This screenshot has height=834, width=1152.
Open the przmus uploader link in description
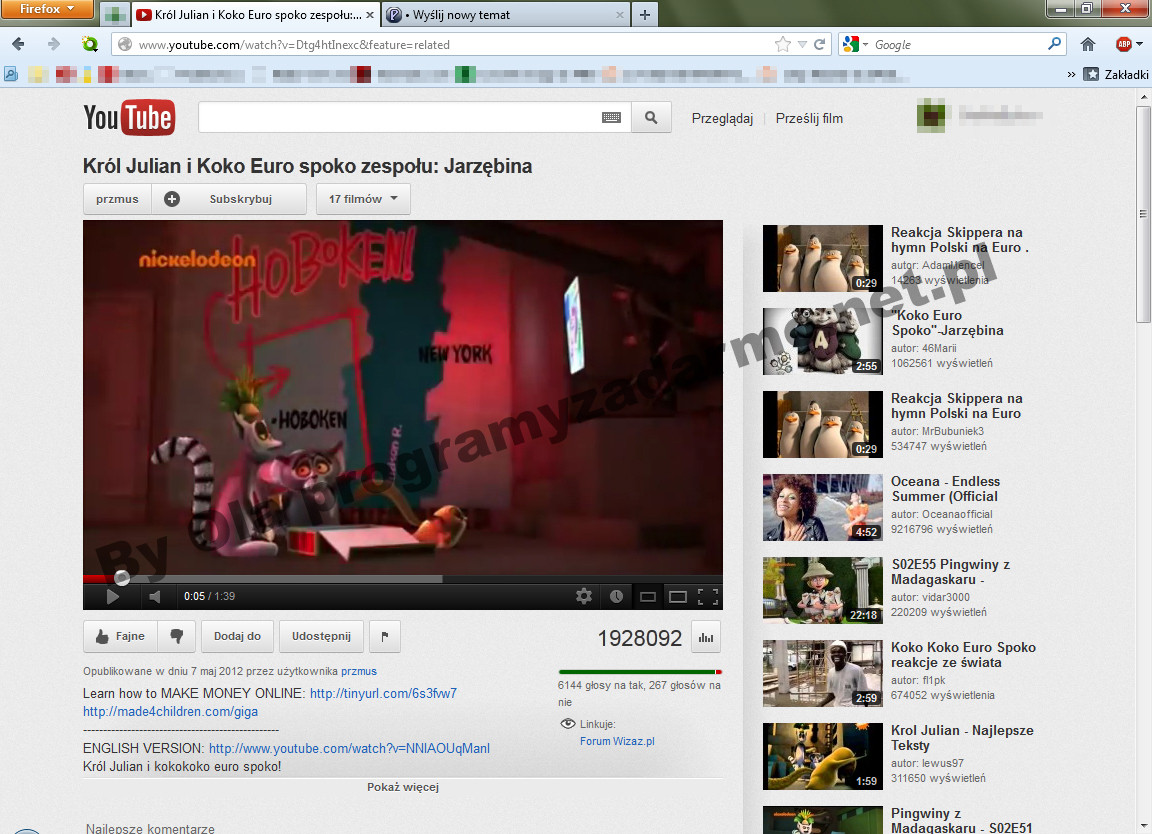(359, 671)
